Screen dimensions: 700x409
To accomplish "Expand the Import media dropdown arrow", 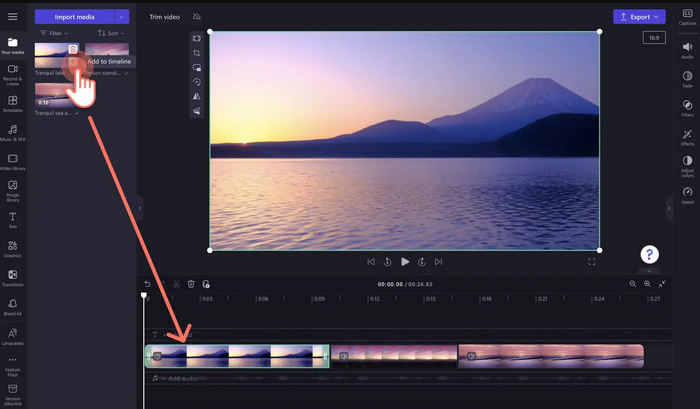I will point(122,17).
